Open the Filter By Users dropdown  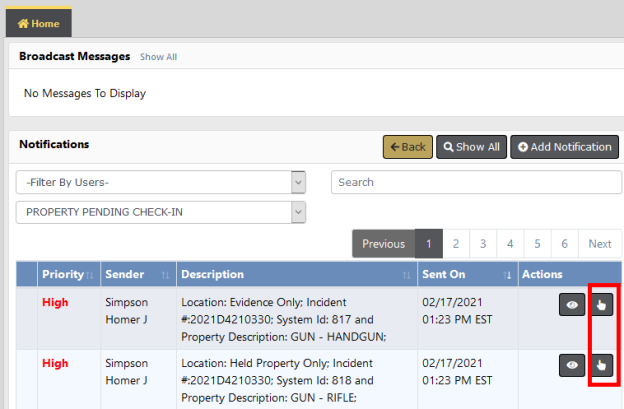[x=160, y=182]
